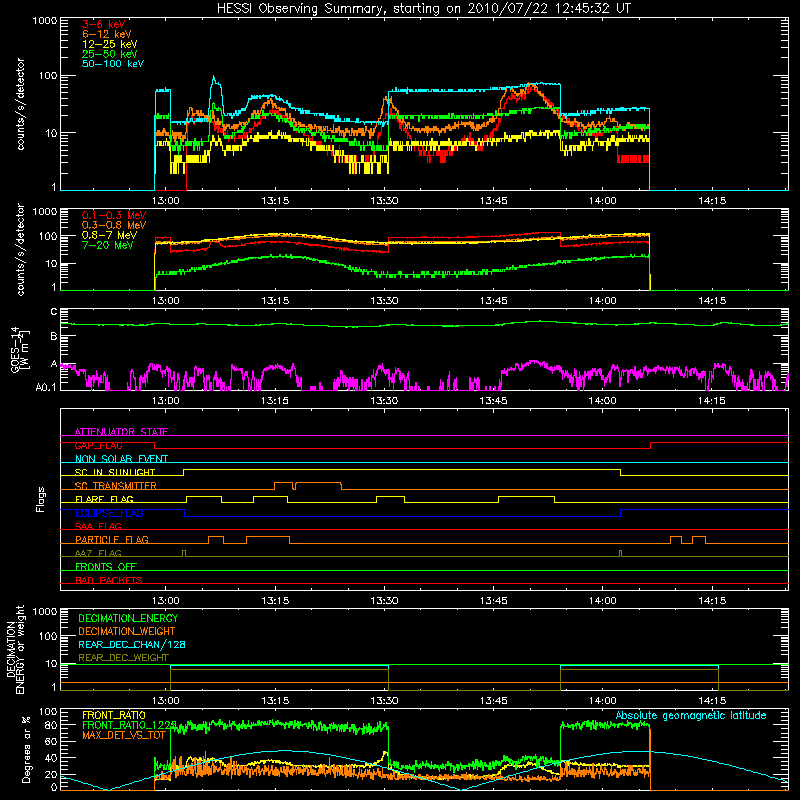Click the '0.1-0.3 MeV' legend label
Viewport: 800px width, 800px height.
click(x=114, y=215)
